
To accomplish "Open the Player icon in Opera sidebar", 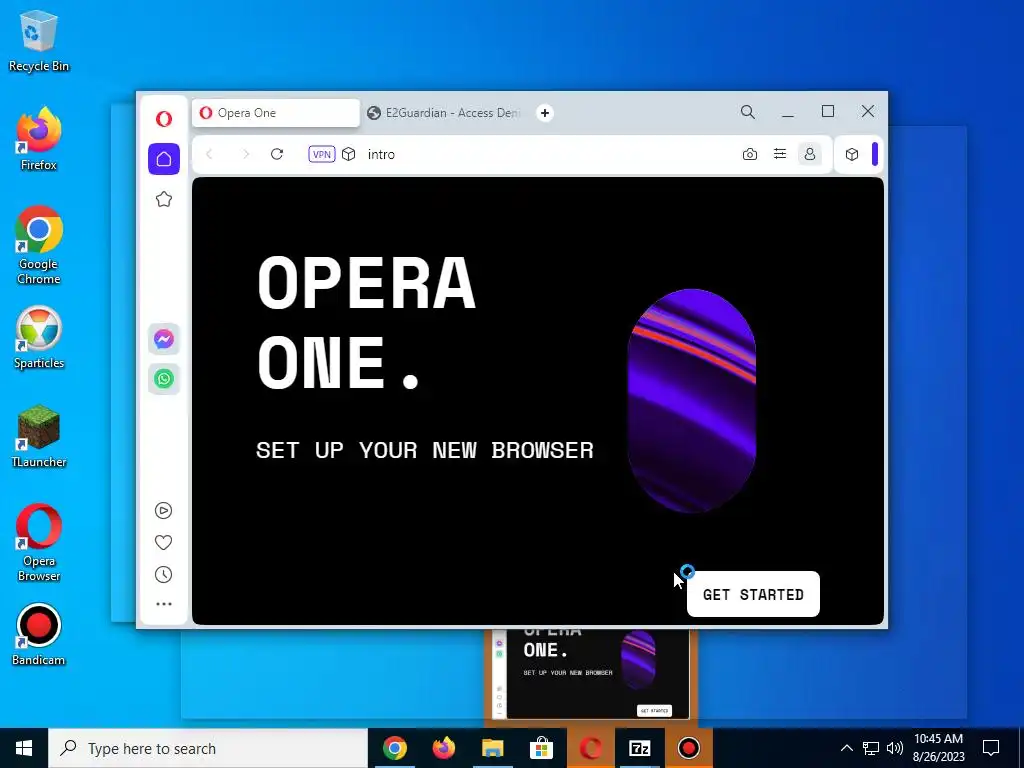I will pos(163,511).
